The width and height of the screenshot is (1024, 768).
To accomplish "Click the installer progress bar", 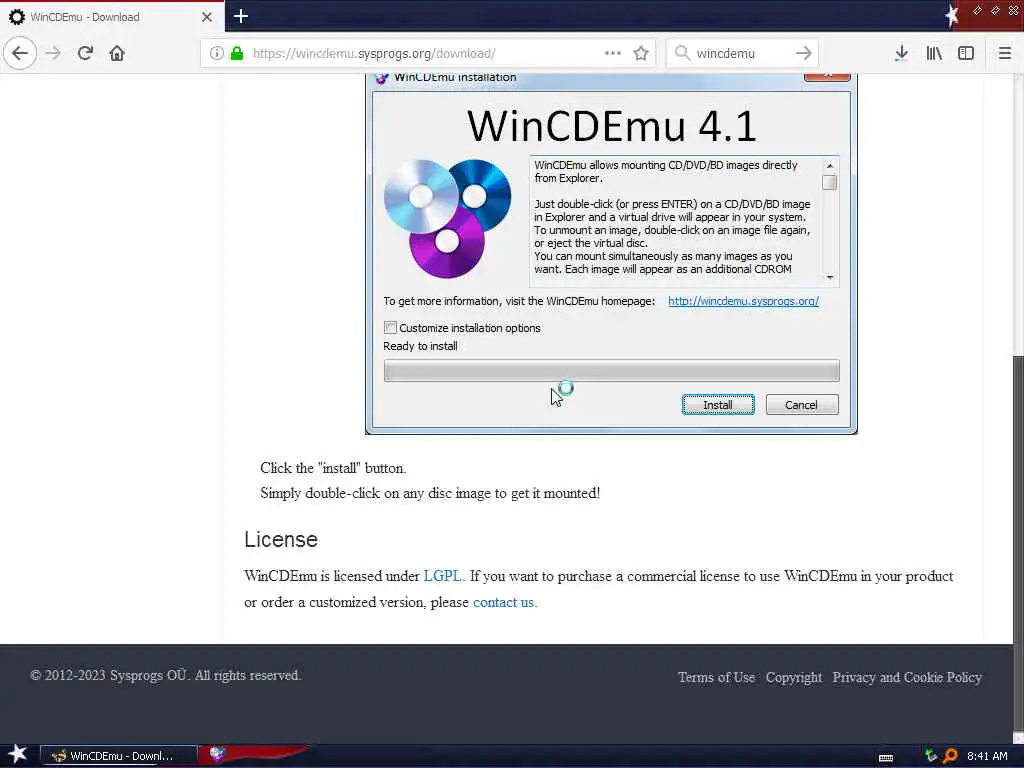I will pyautogui.click(x=611, y=370).
